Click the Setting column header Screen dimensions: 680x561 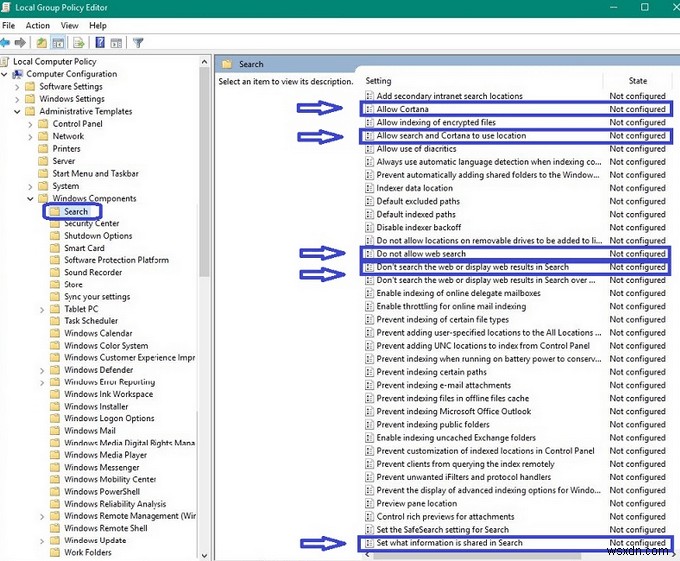pyautogui.click(x=379, y=81)
